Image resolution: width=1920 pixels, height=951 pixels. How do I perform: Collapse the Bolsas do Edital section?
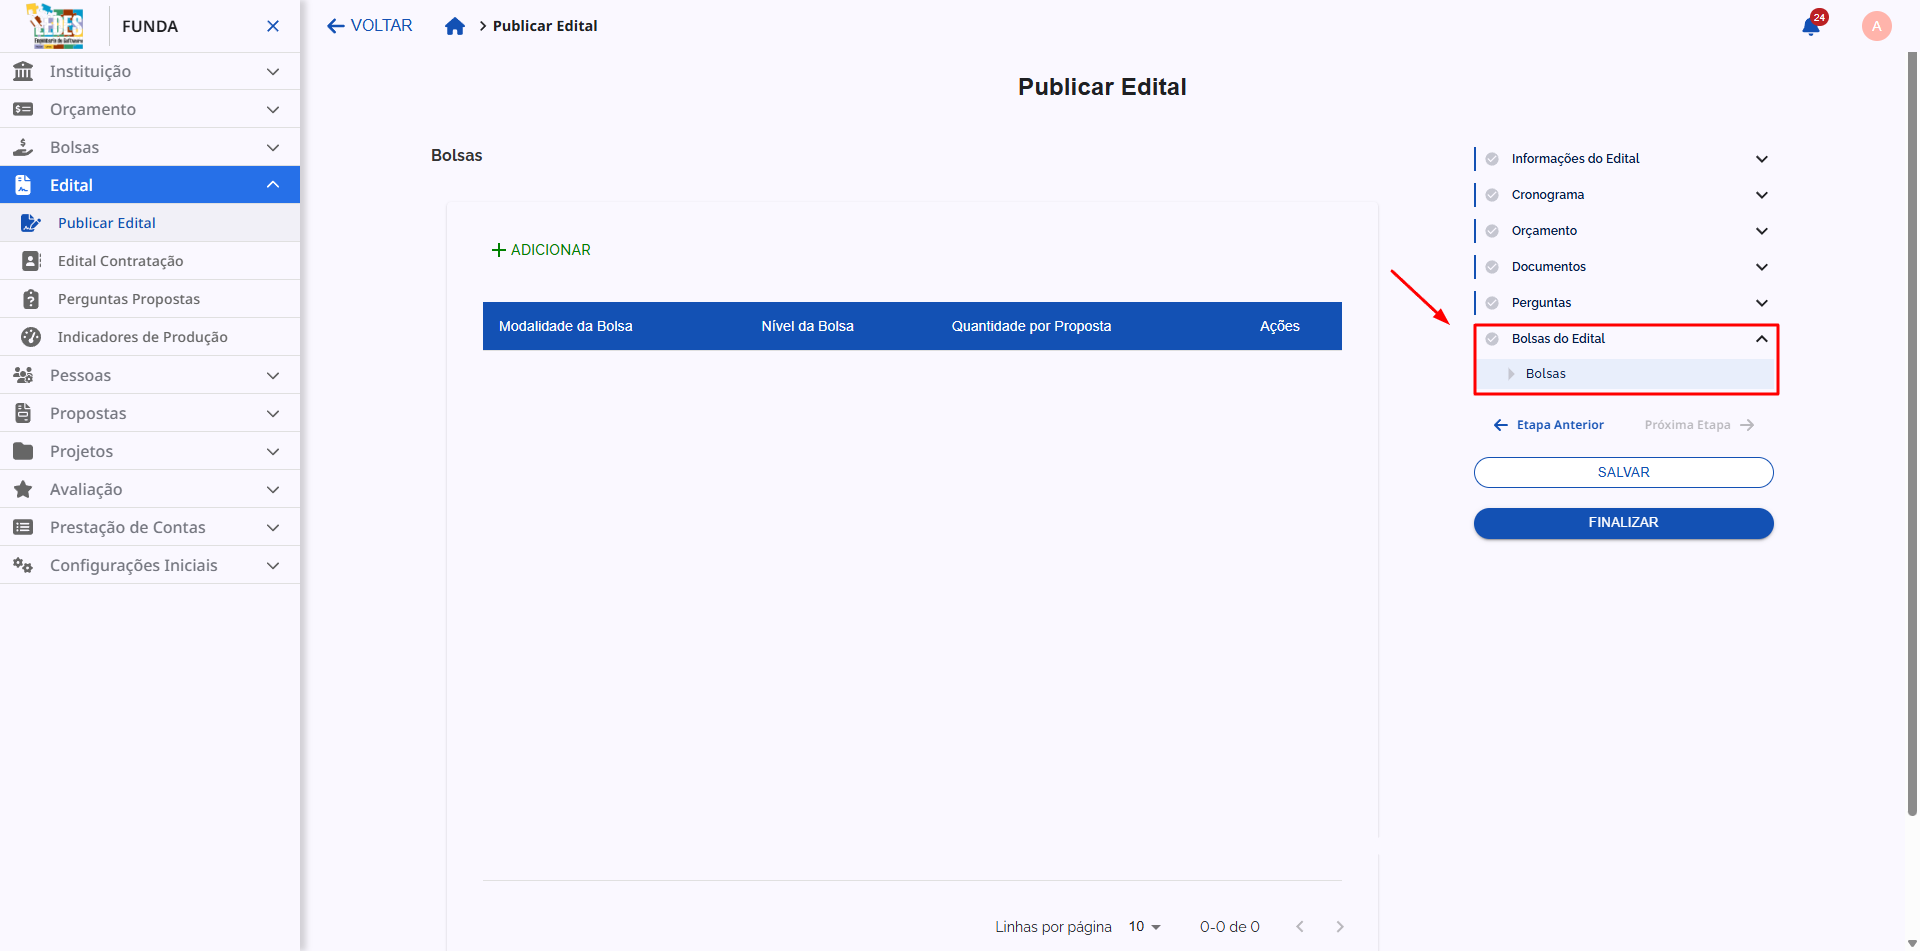coord(1761,339)
